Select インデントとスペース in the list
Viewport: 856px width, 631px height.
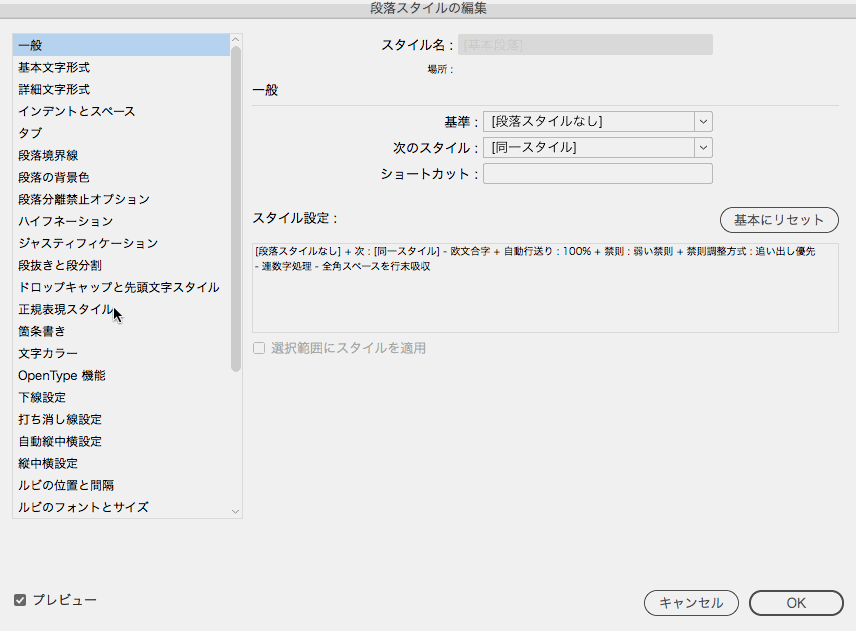pos(121,111)
